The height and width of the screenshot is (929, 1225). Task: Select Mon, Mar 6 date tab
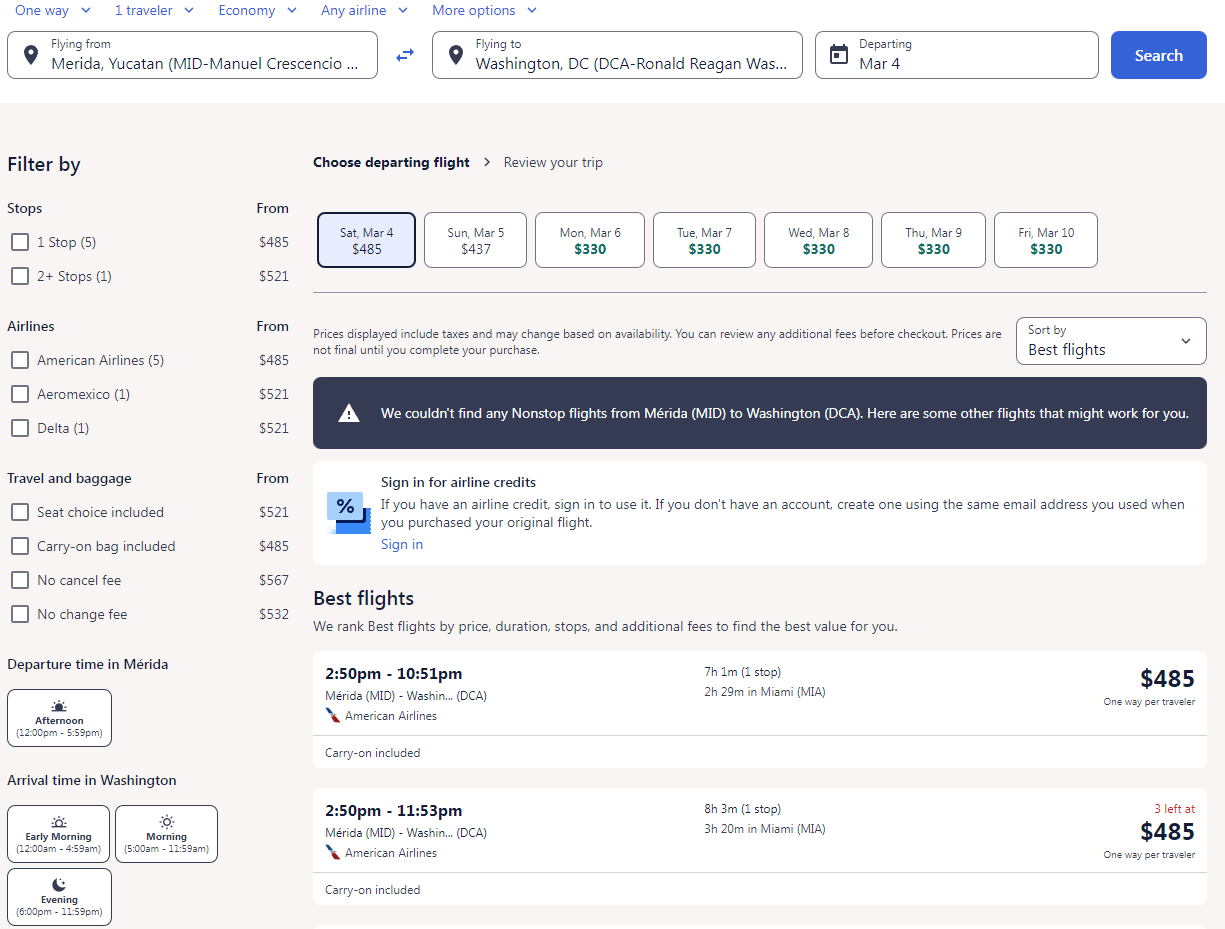tap(590, 240)
